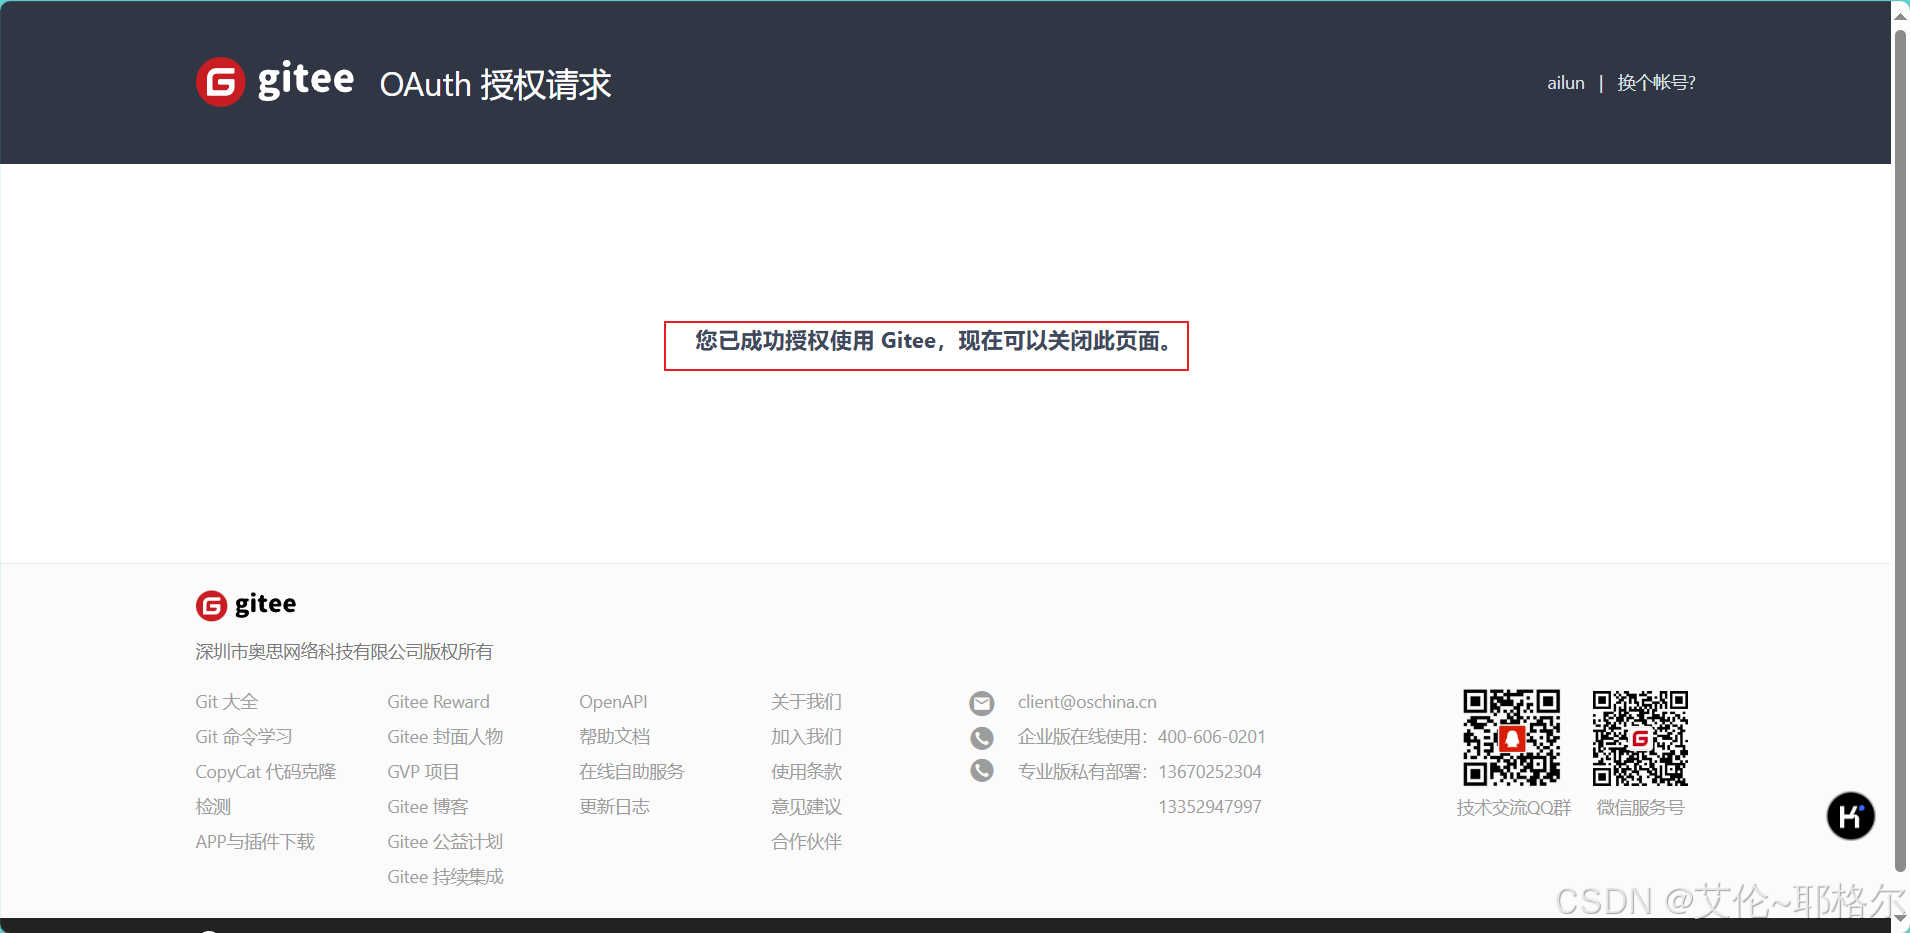The height and width of the screenshot is (933, 1910).
Task: Open the APP与插件下载 link
Action: tap(255, 842)
